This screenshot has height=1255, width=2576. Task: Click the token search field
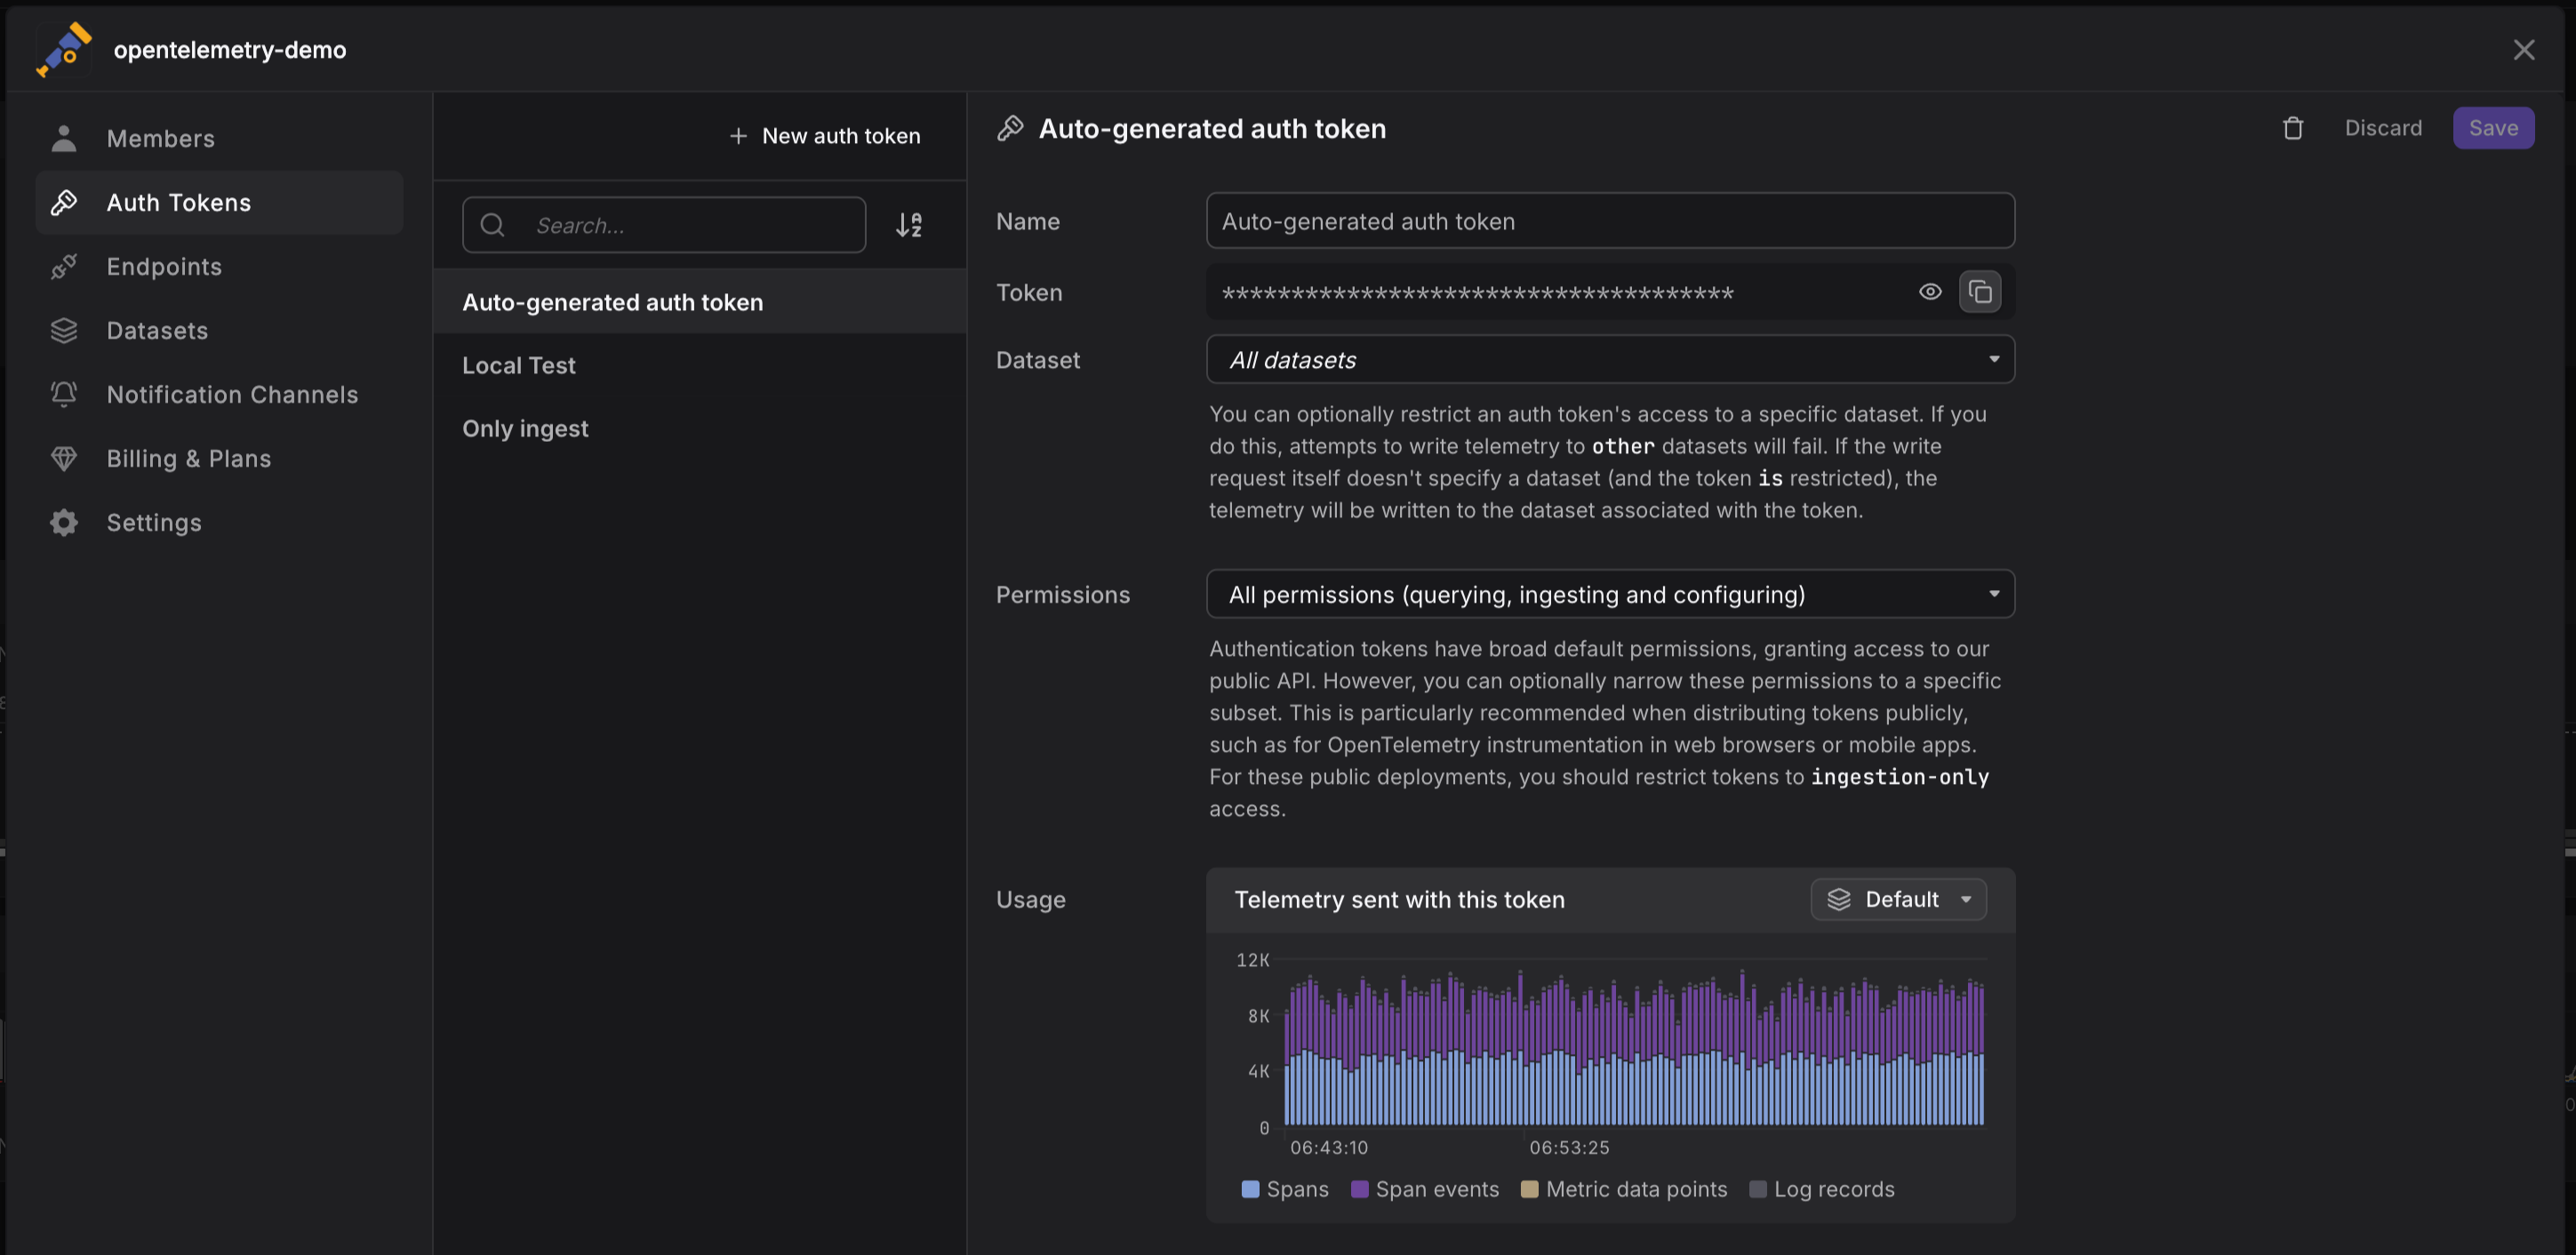pos(690,225)
